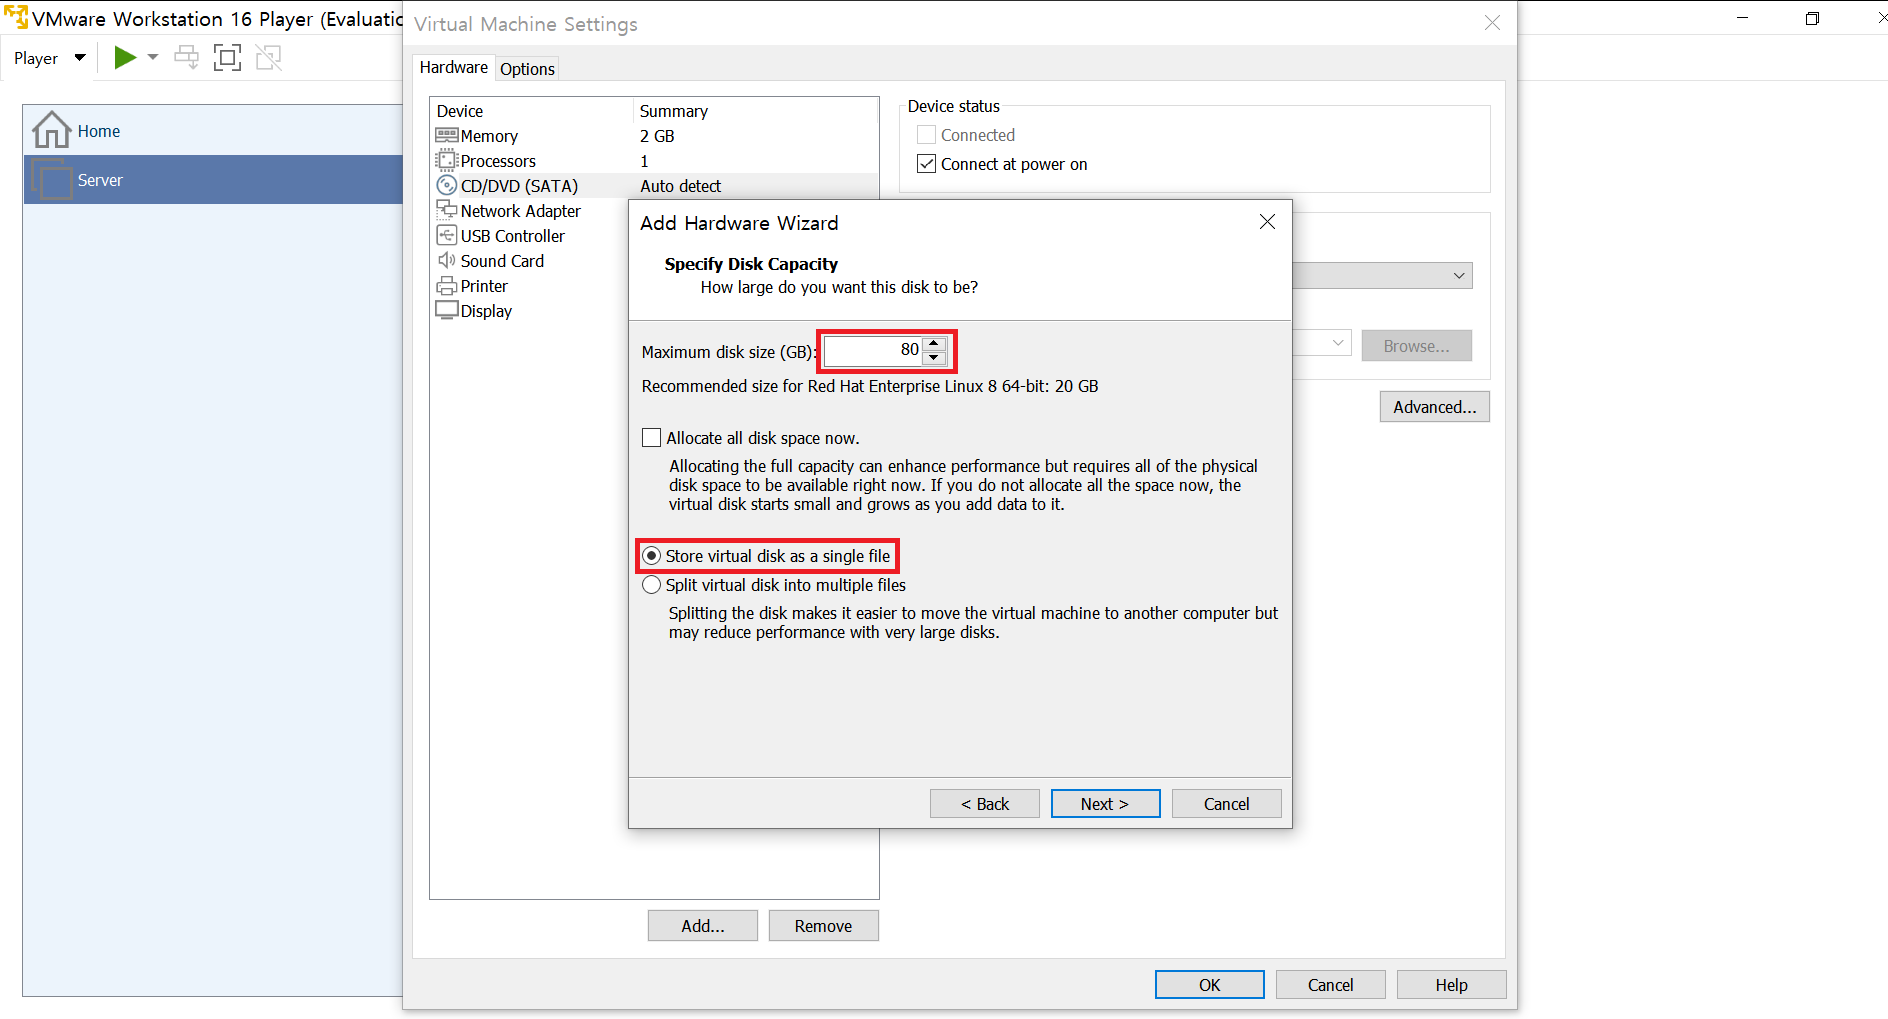The width and height of the screenshot is (1888, 1019).
Task: Close the Add Hardware Wizard dialog
Action: [1267, 222]
